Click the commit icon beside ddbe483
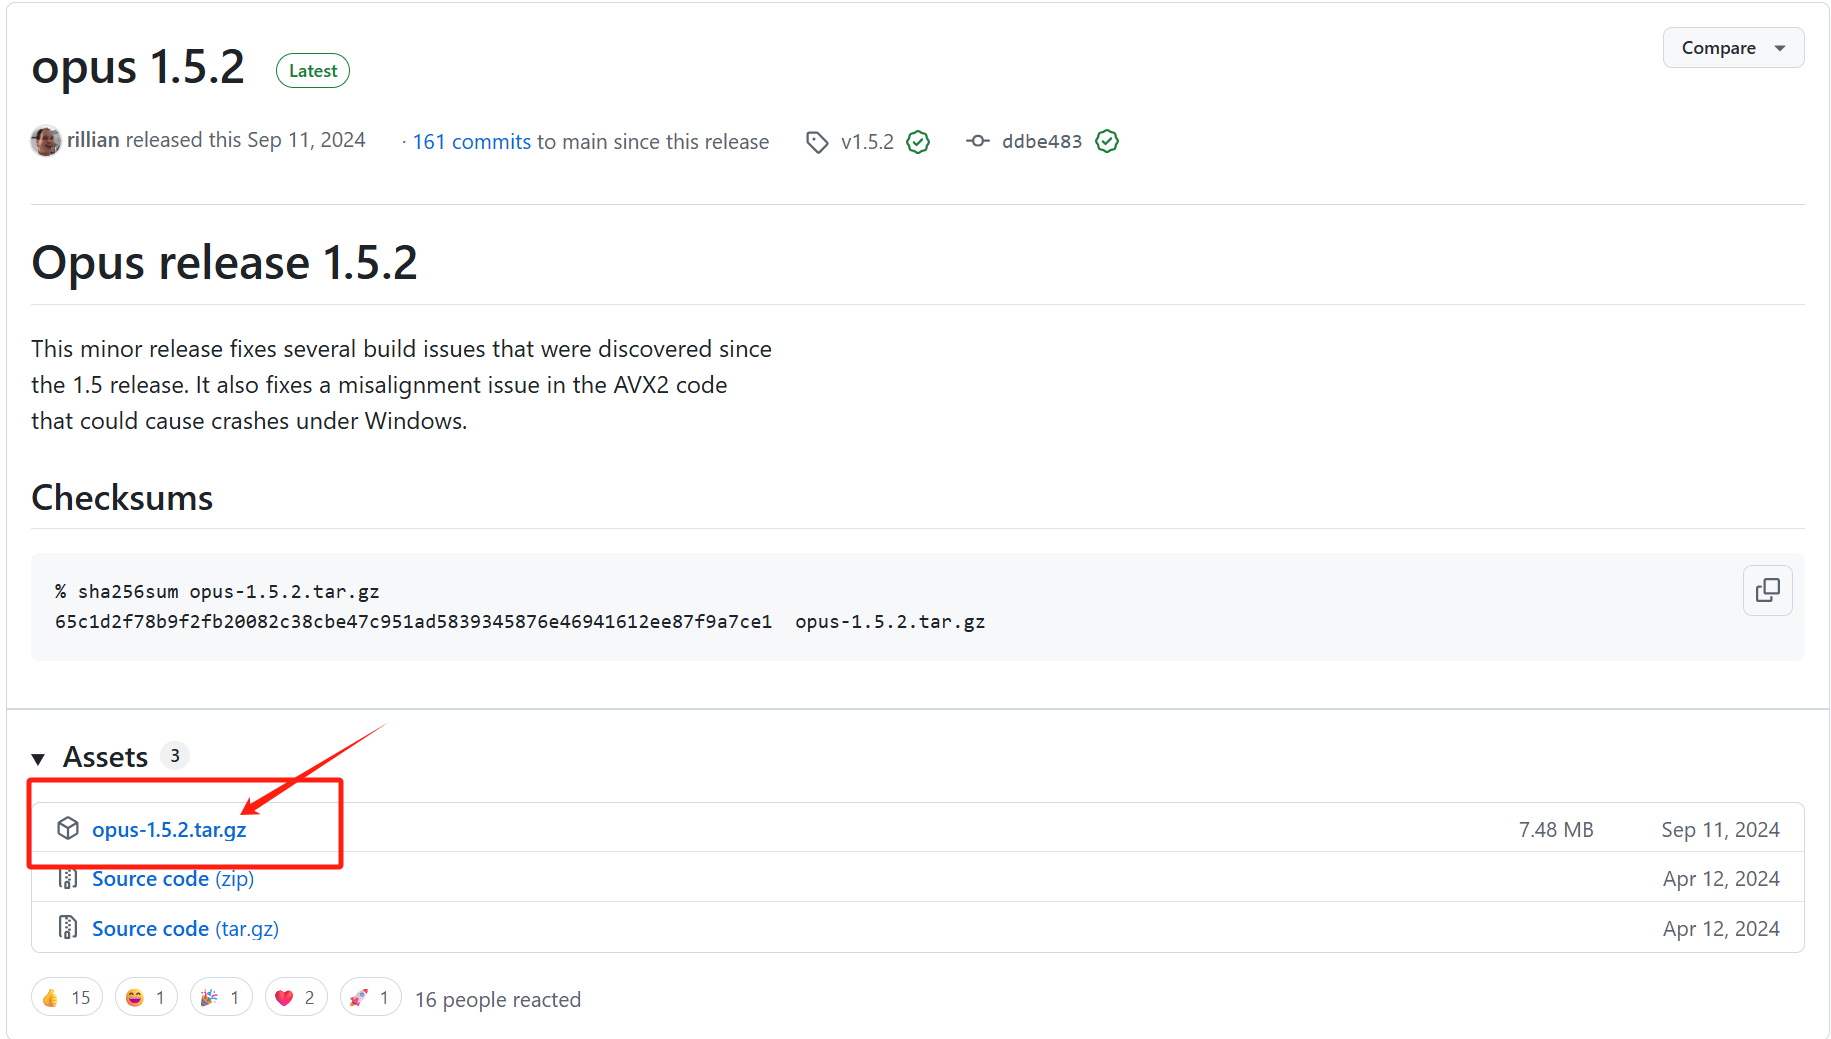The width and height of the screenshot is (1831, 1039). pyautogui.click(x=978, y=142)
